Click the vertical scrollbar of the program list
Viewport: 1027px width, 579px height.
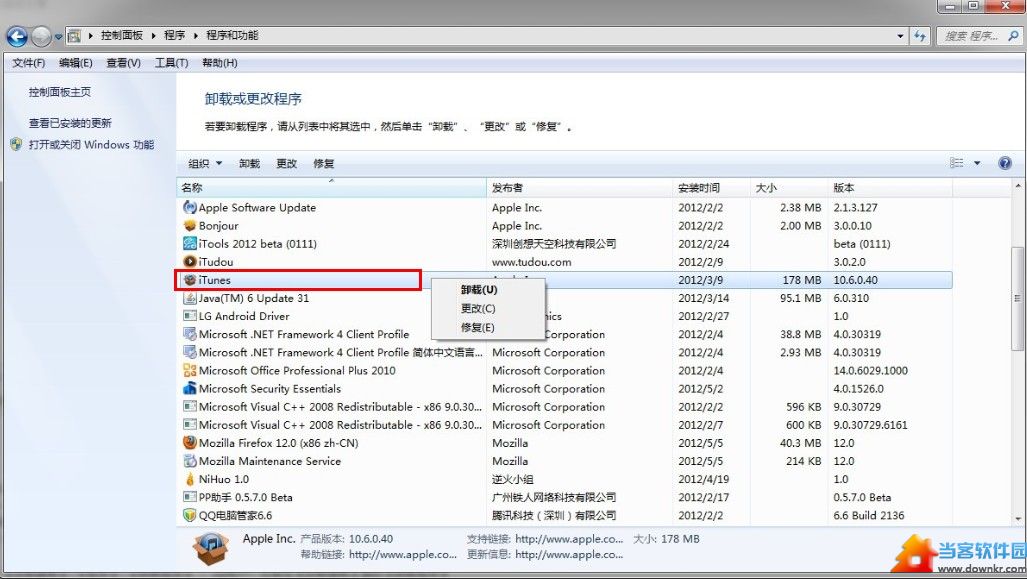[x=1018, y=300]
